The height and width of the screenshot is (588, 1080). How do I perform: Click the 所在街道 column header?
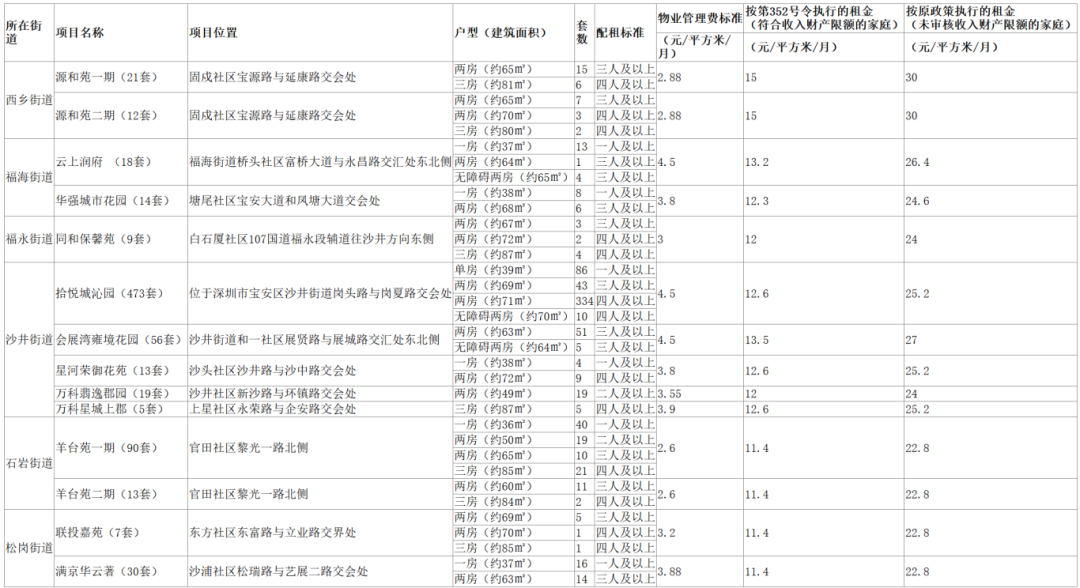pyautogui.click(x=26, y=32)
